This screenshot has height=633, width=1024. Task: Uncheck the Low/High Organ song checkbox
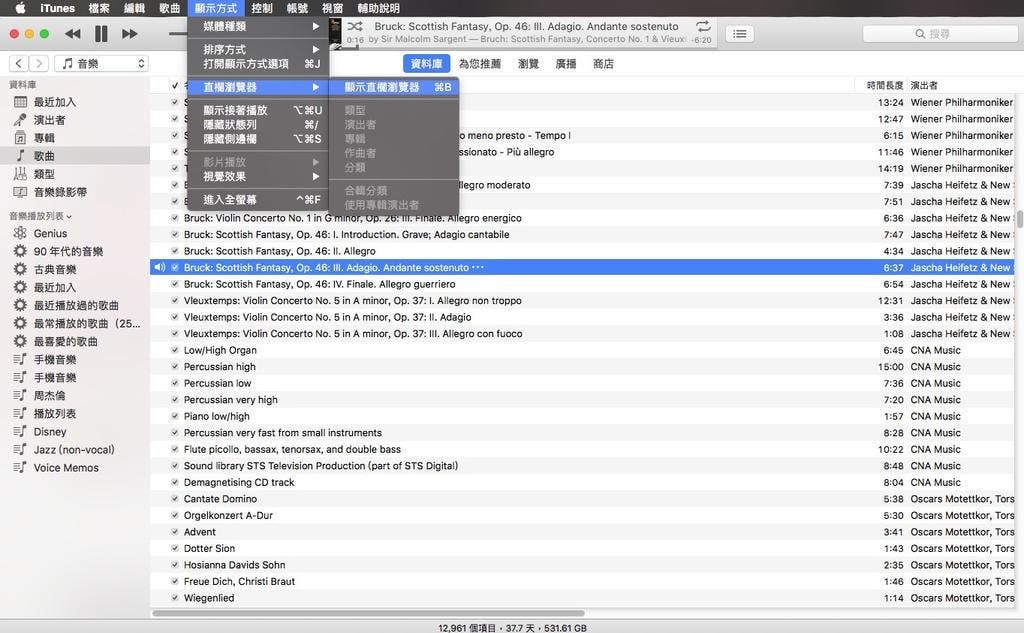pyautogui.click(x=175, y=350)
